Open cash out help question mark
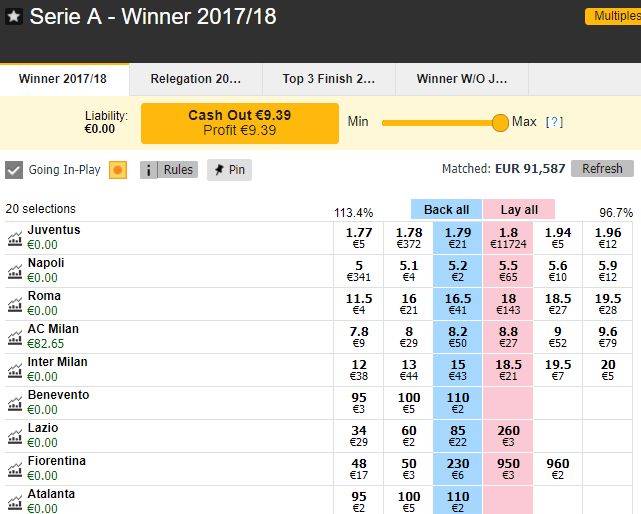Screen dimensions: 641x514 [554, 122]
